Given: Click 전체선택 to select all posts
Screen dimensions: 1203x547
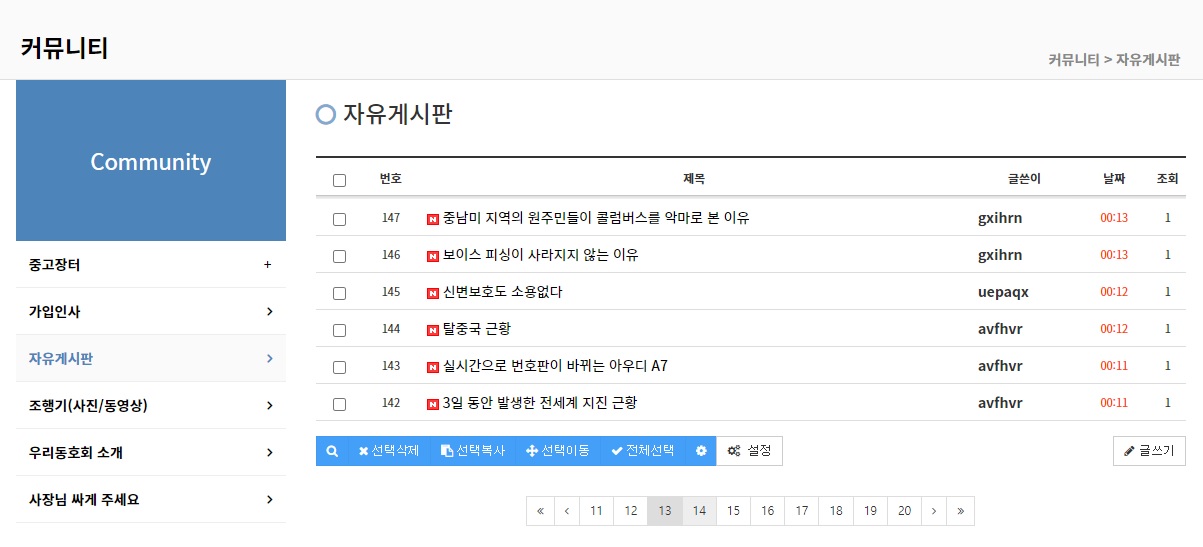Looking at the screenshot, I should click(x=643, y=451).
